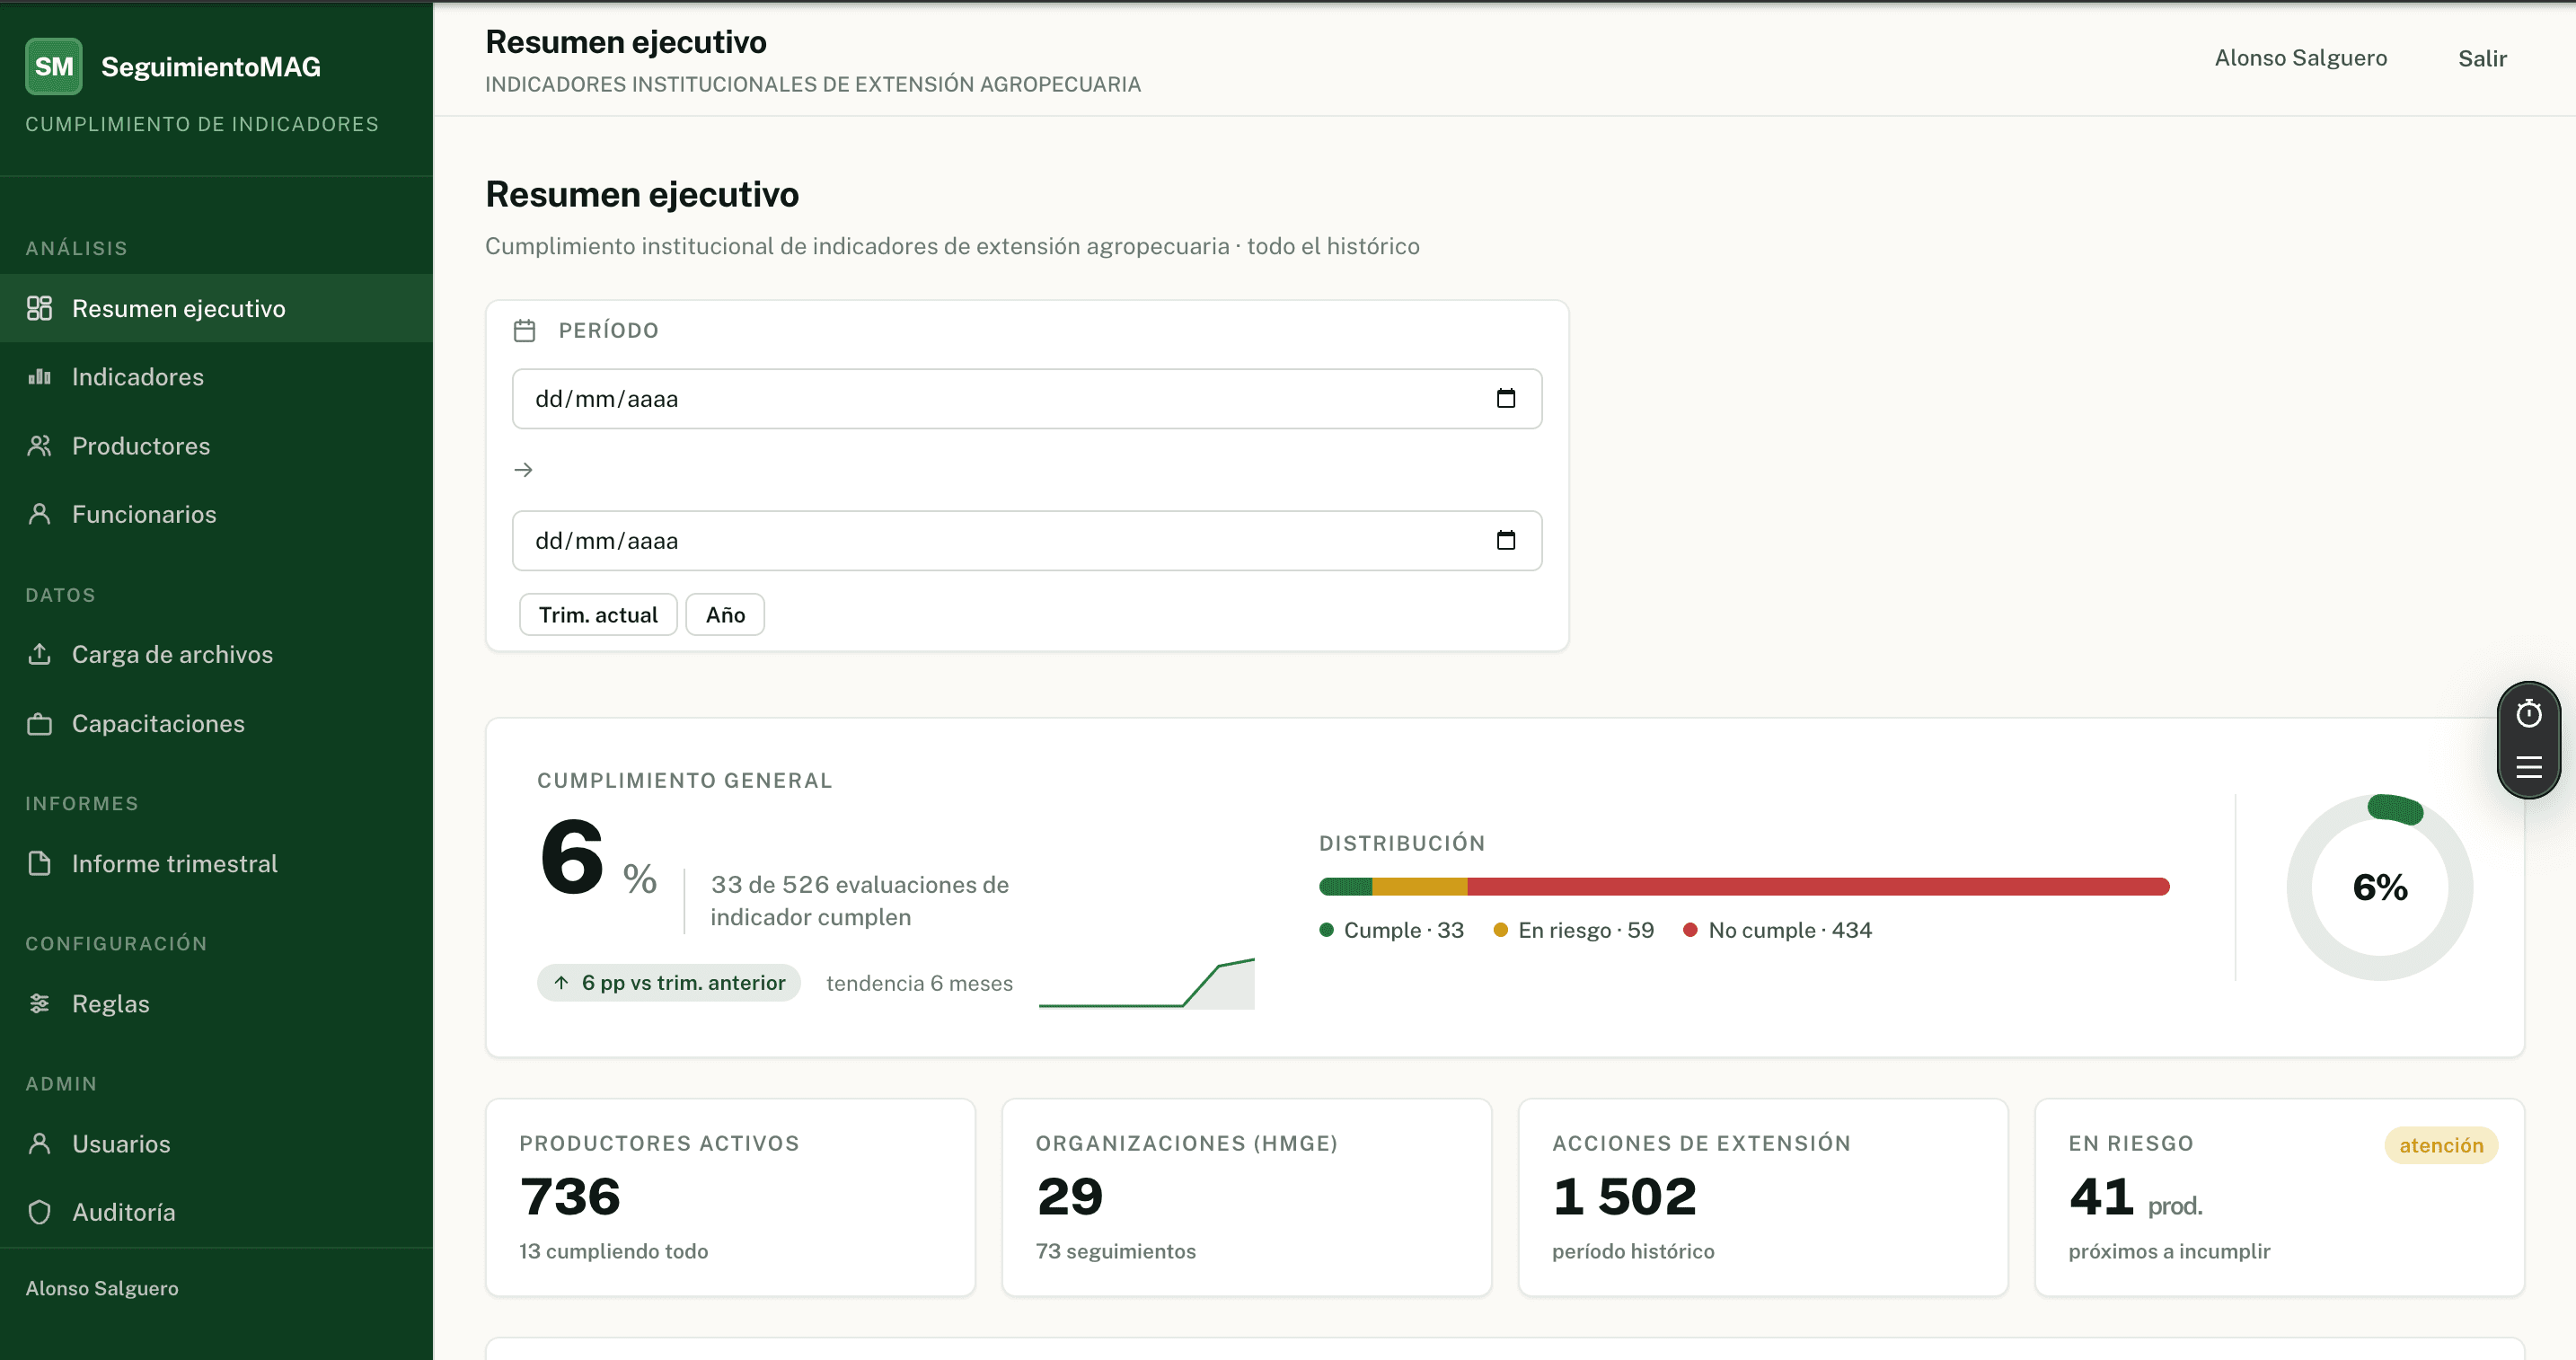Open calendar picker of the end date field
Screen dimensions: 2576x1360
(1505, 540)
